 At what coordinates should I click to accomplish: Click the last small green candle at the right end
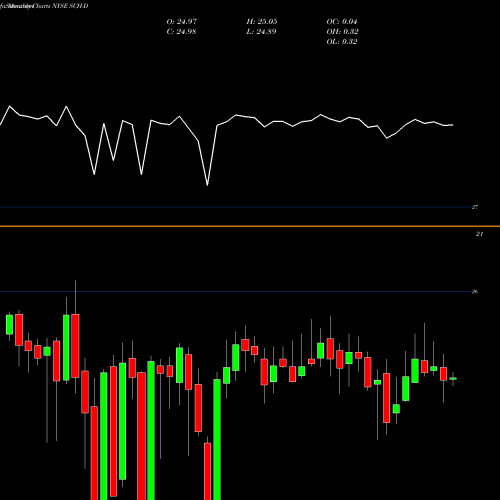click(453, 379)
